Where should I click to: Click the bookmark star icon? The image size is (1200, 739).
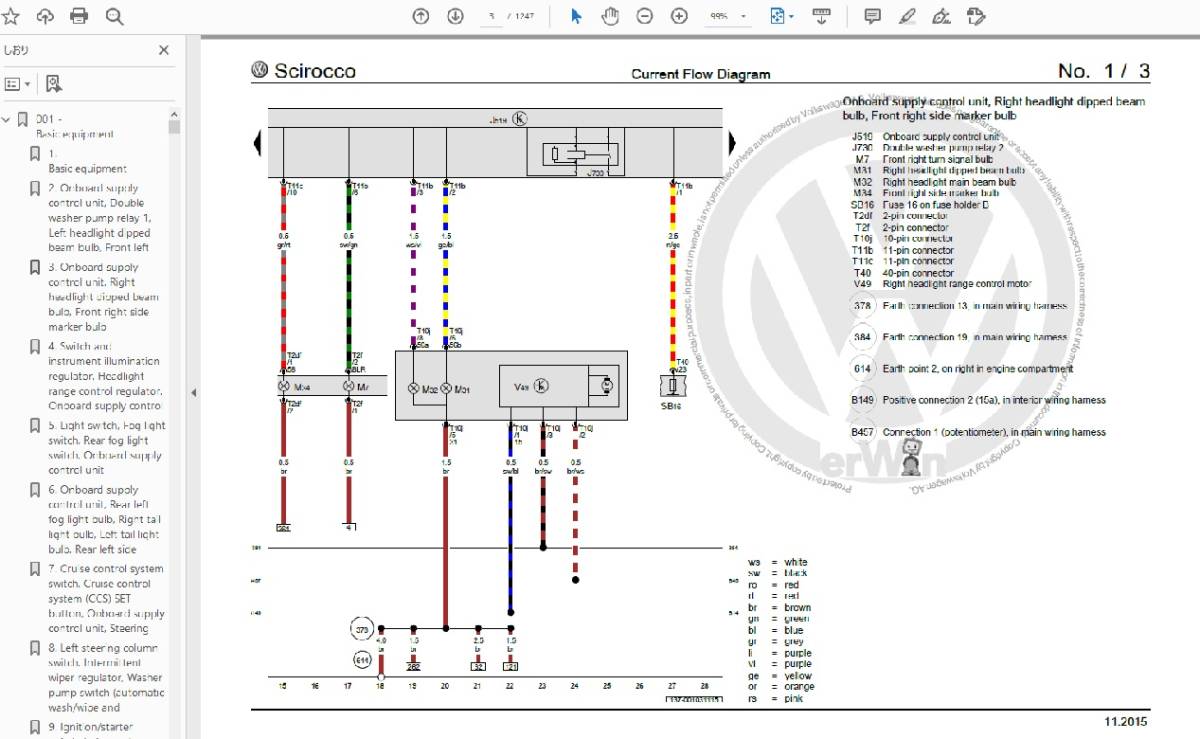pos(11,16)
